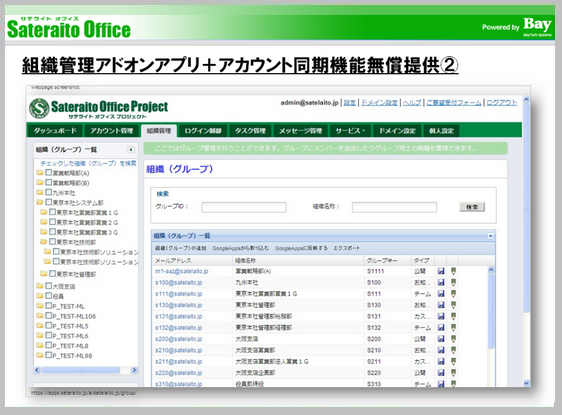This screenshot has height=415, width=562.
Task: Click page scrollbar down arrow
Action: [526, 383]
